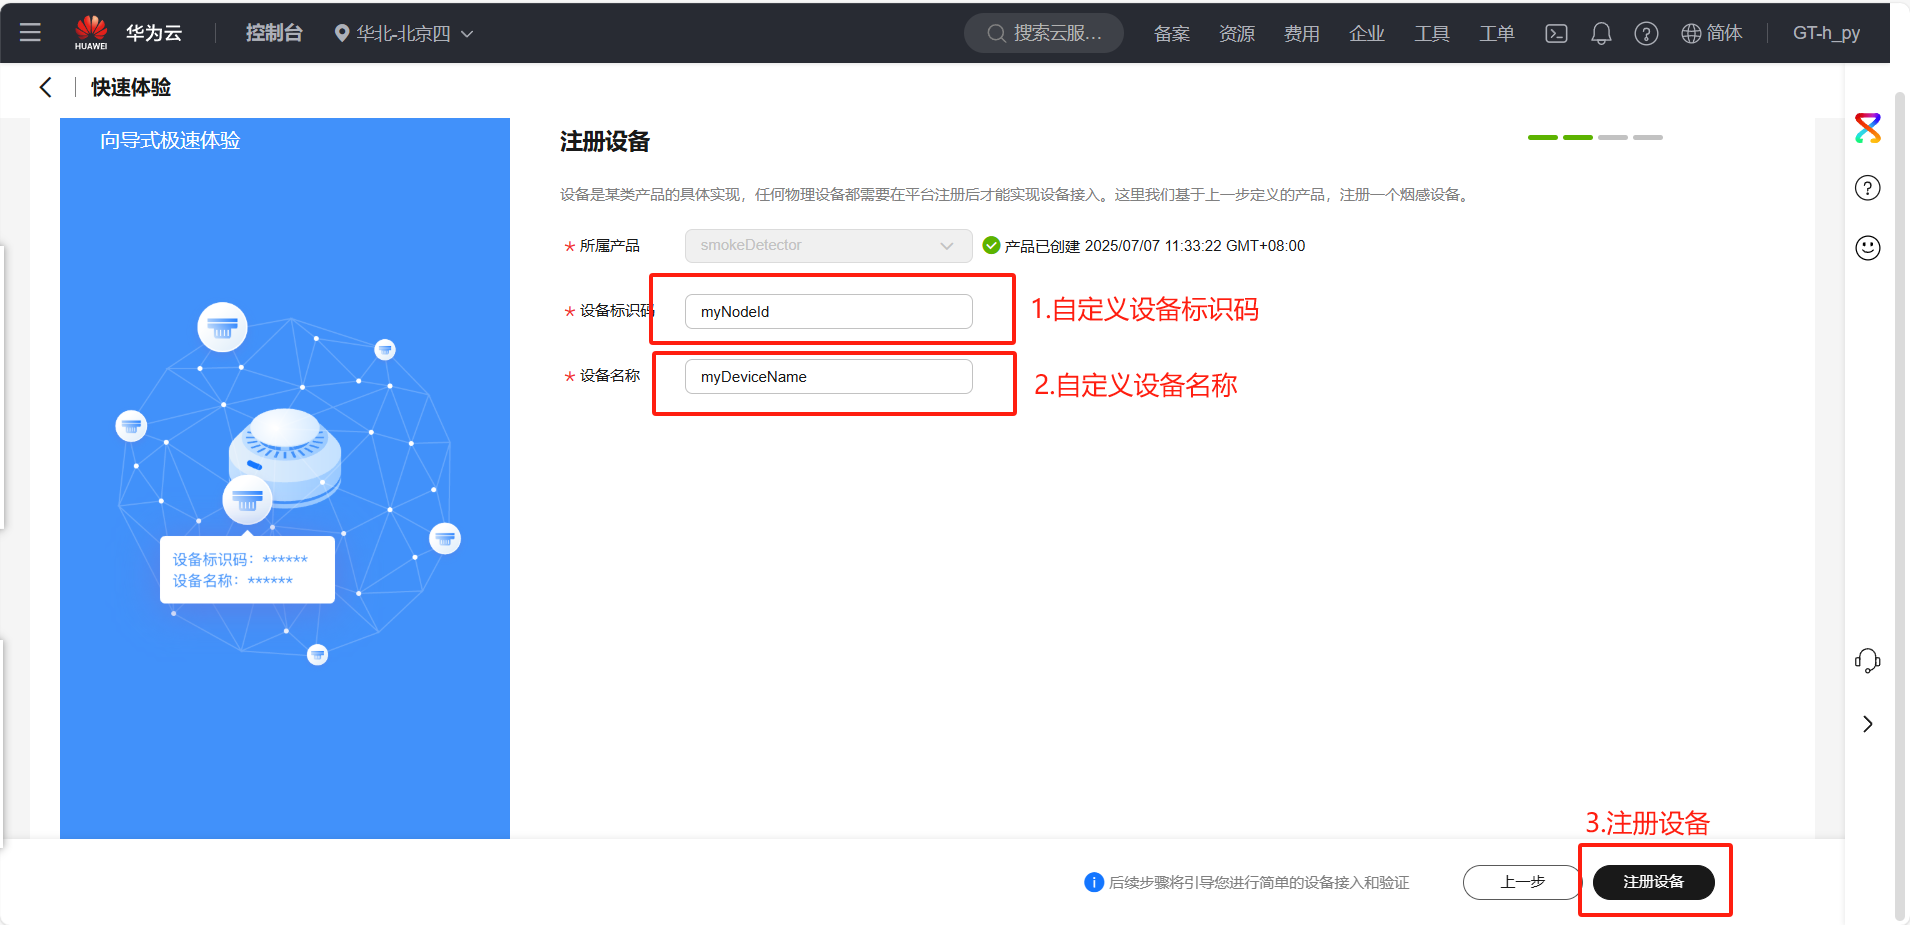Open the notification bell
Screen dimensions: 1910x925
[1601, 33]
